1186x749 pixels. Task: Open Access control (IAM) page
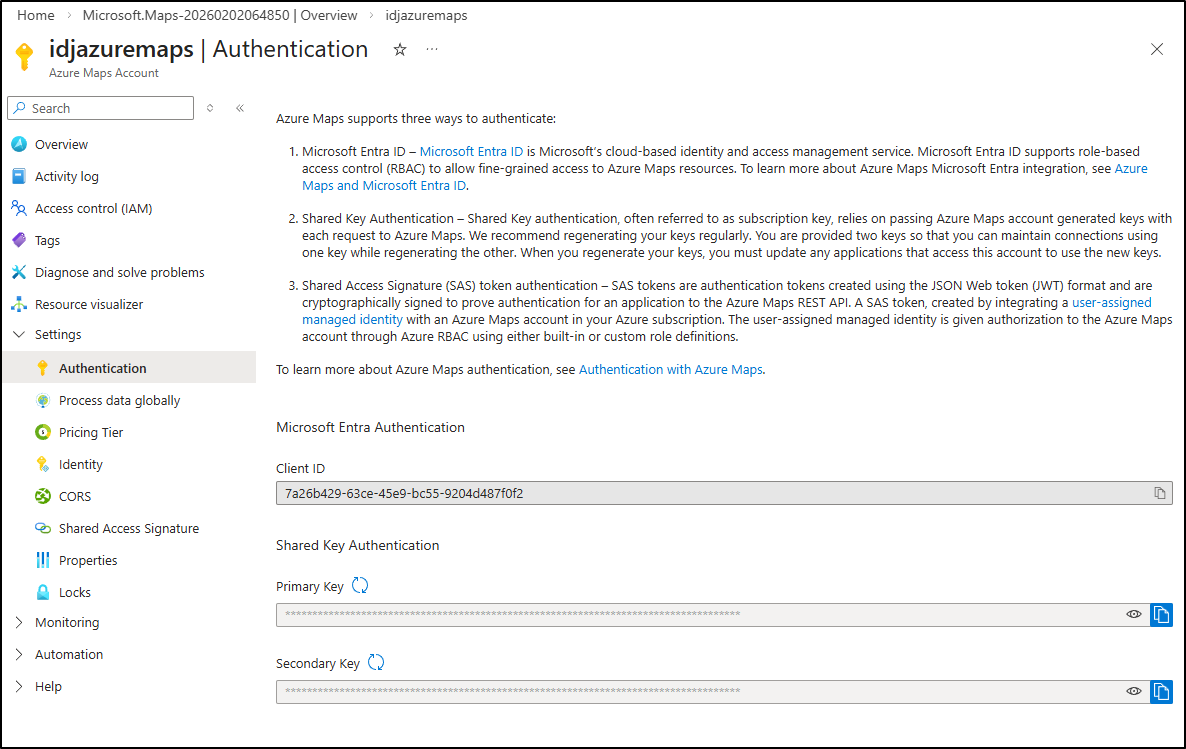93,208
